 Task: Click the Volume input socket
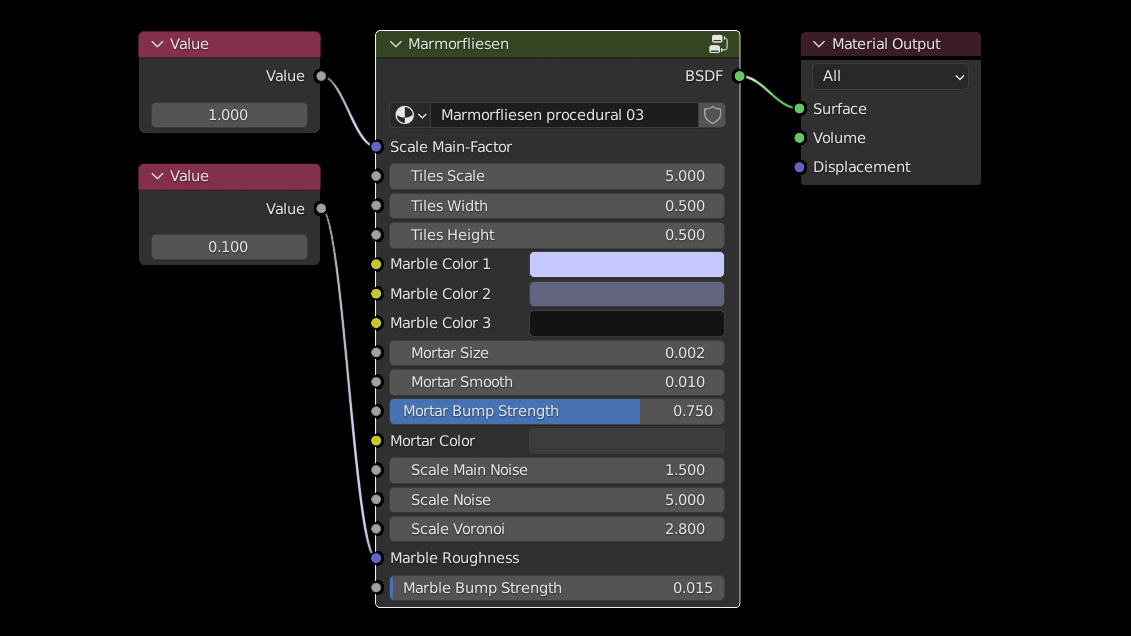(x=799, y=138)
